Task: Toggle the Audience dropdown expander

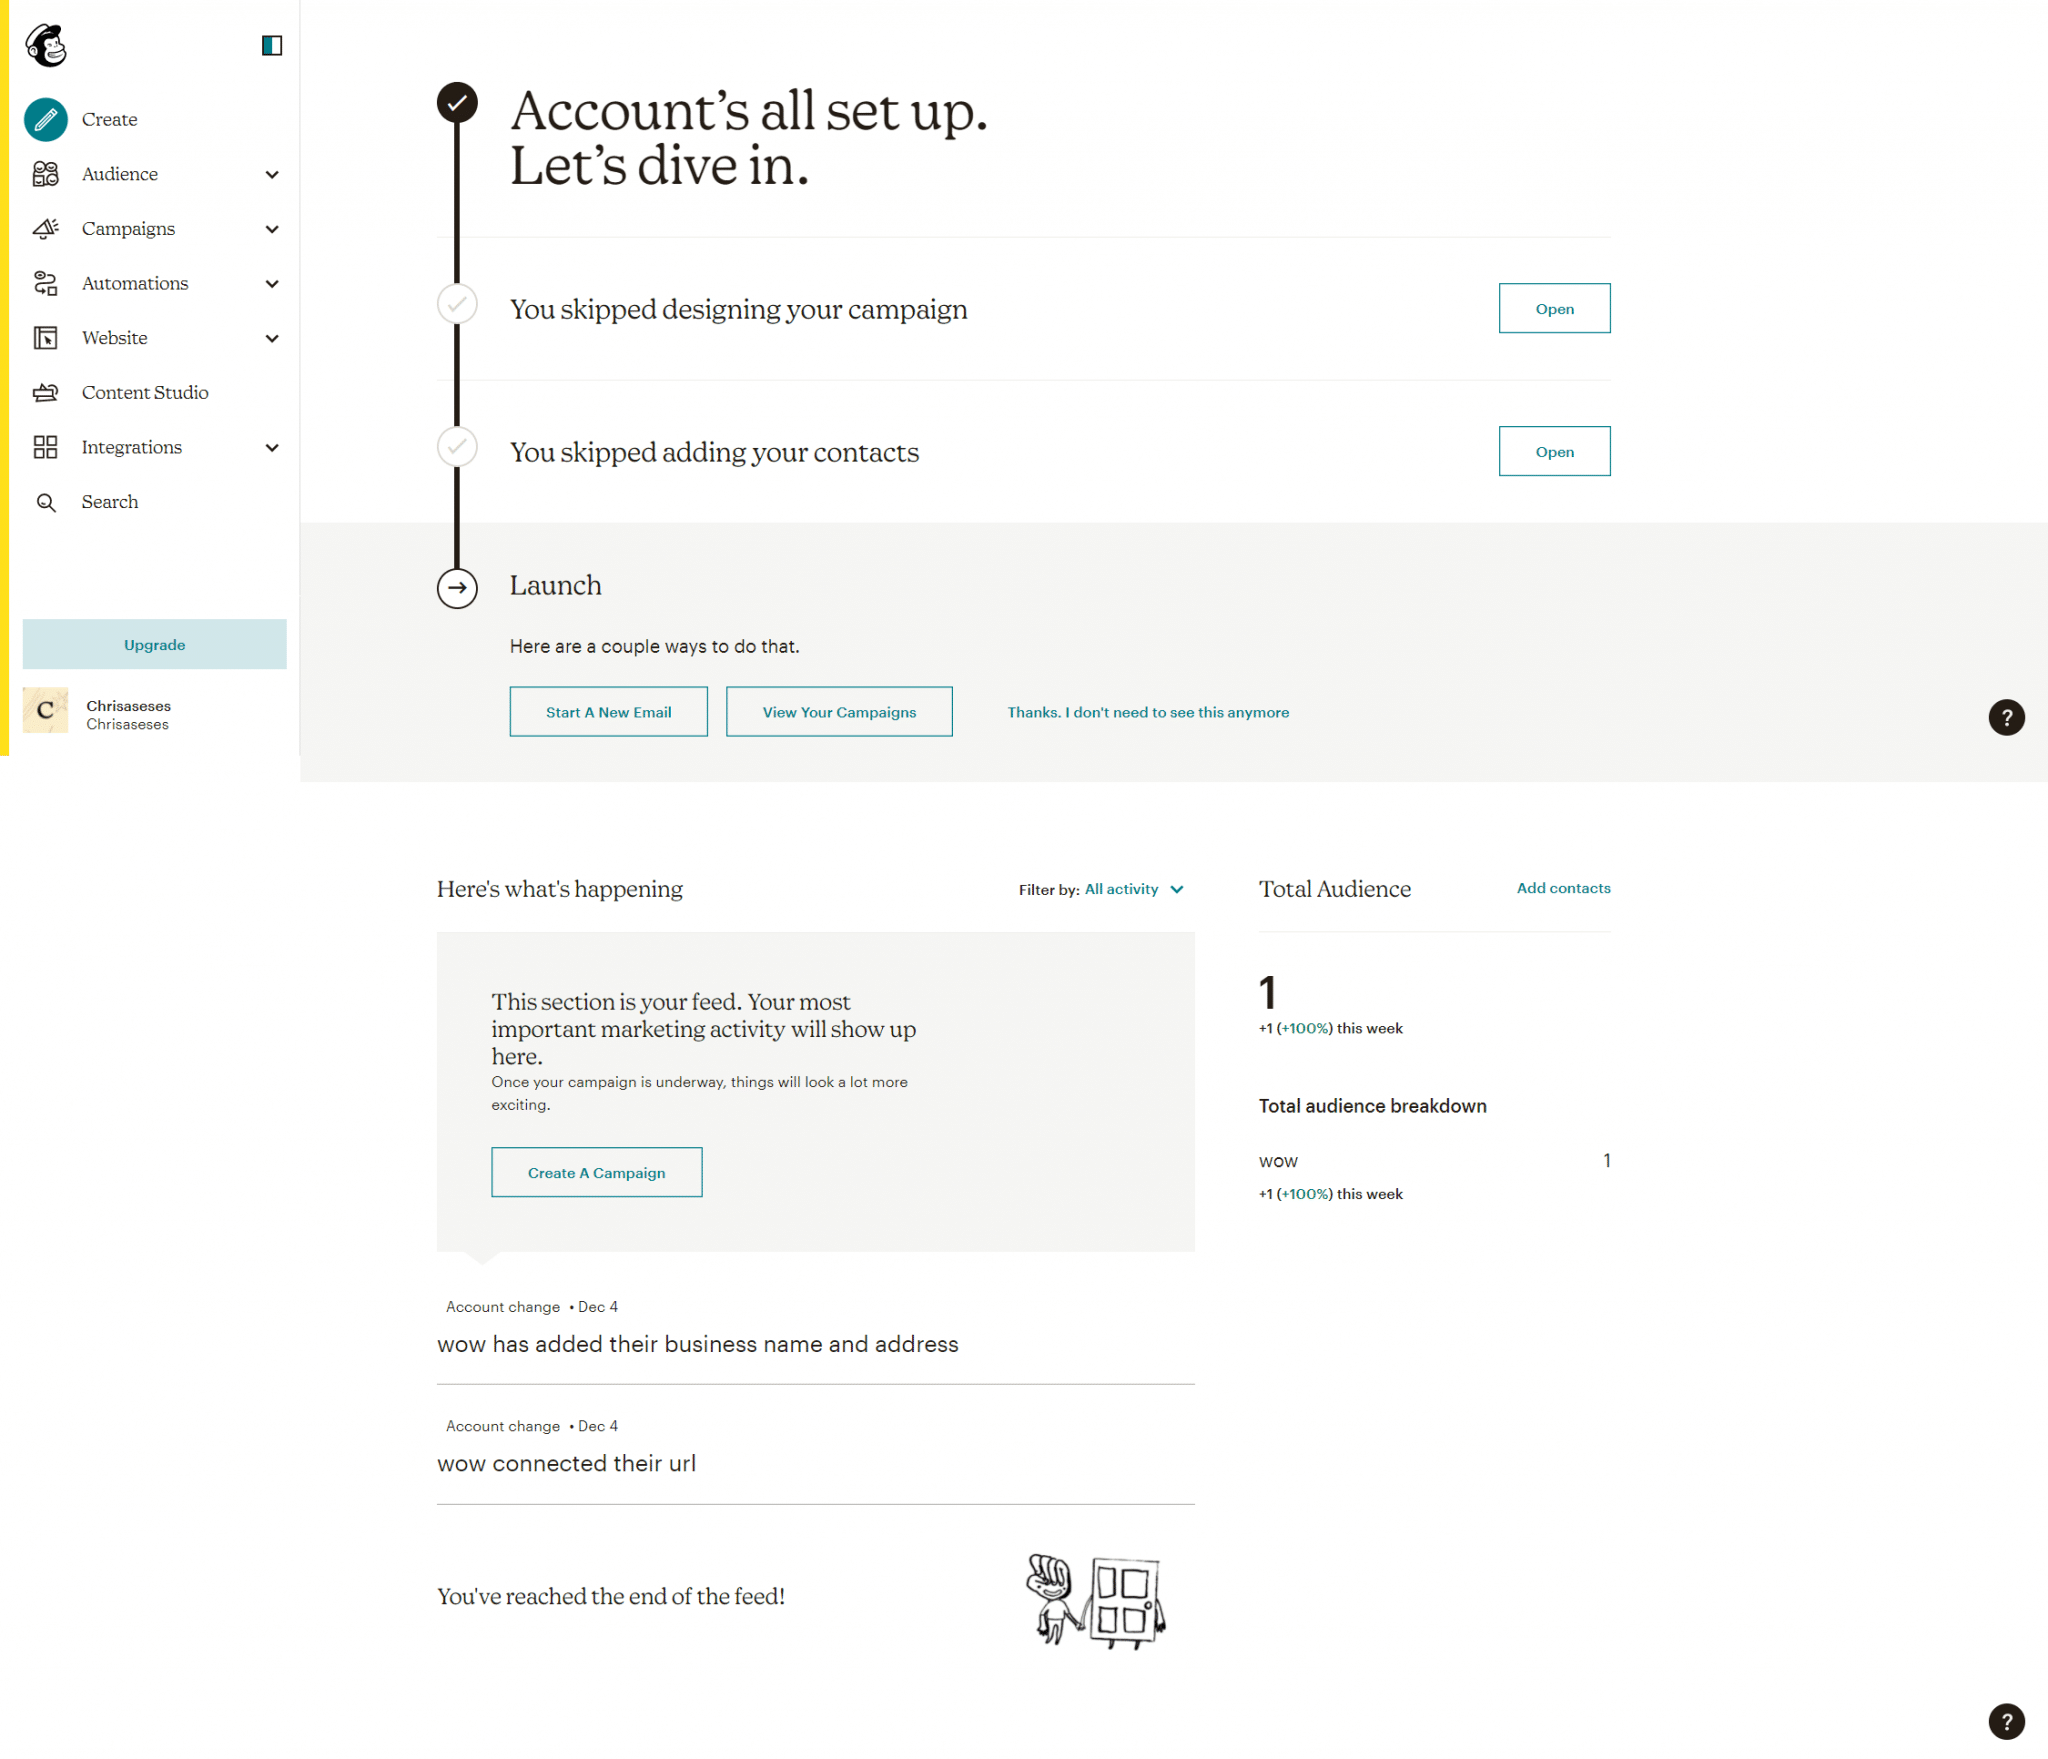Action: [x=270, y=172]
